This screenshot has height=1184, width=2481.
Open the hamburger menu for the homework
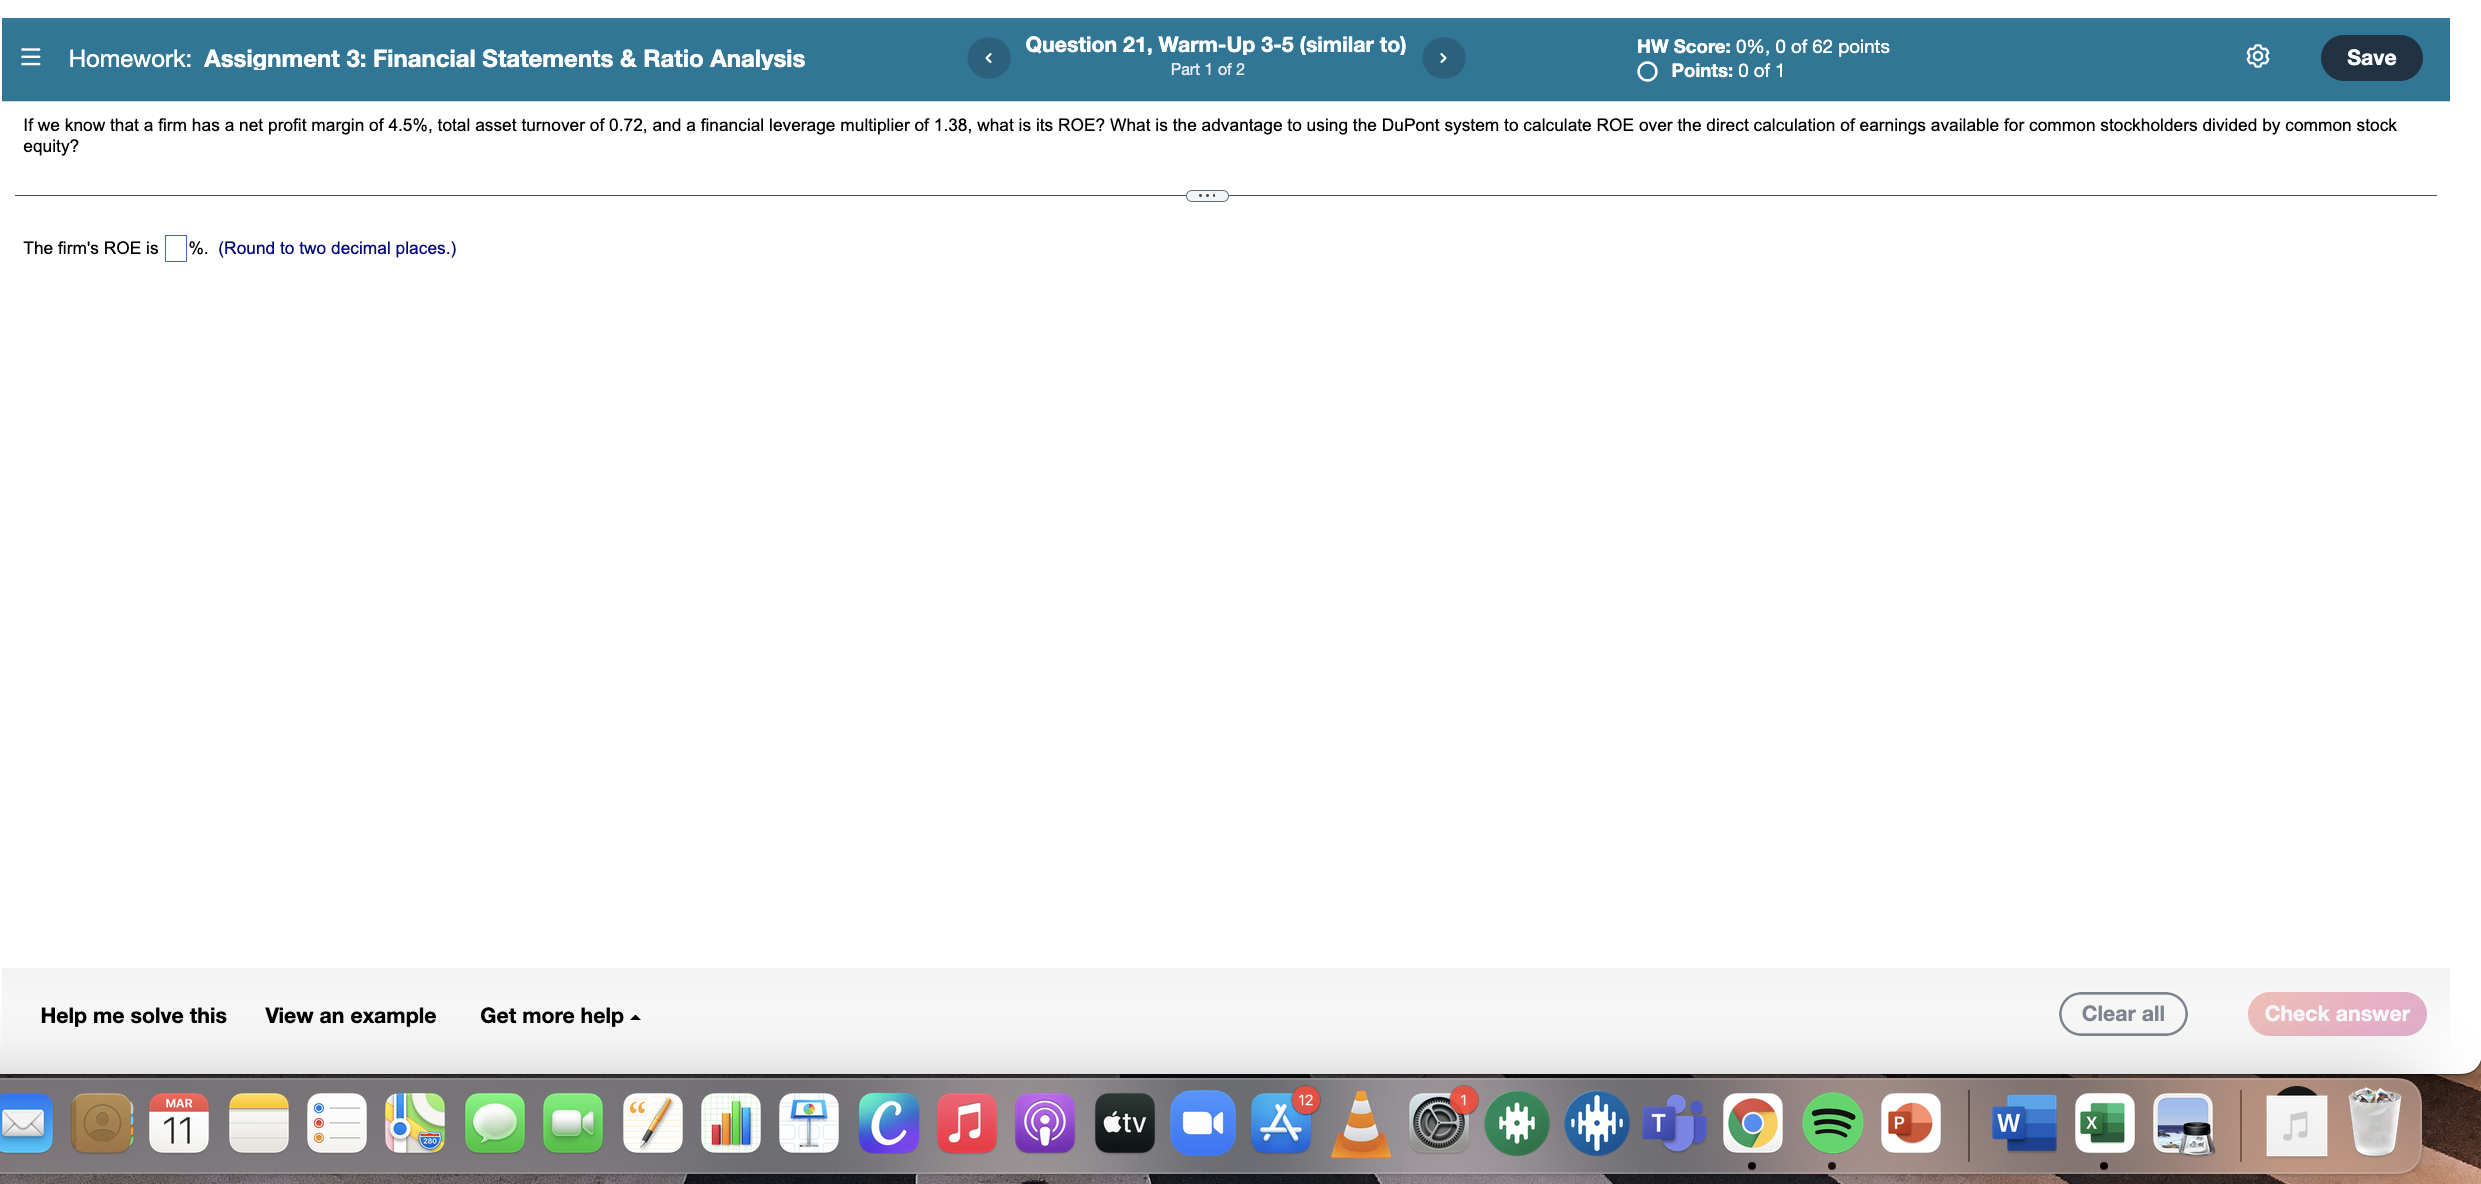coord(31,57)
